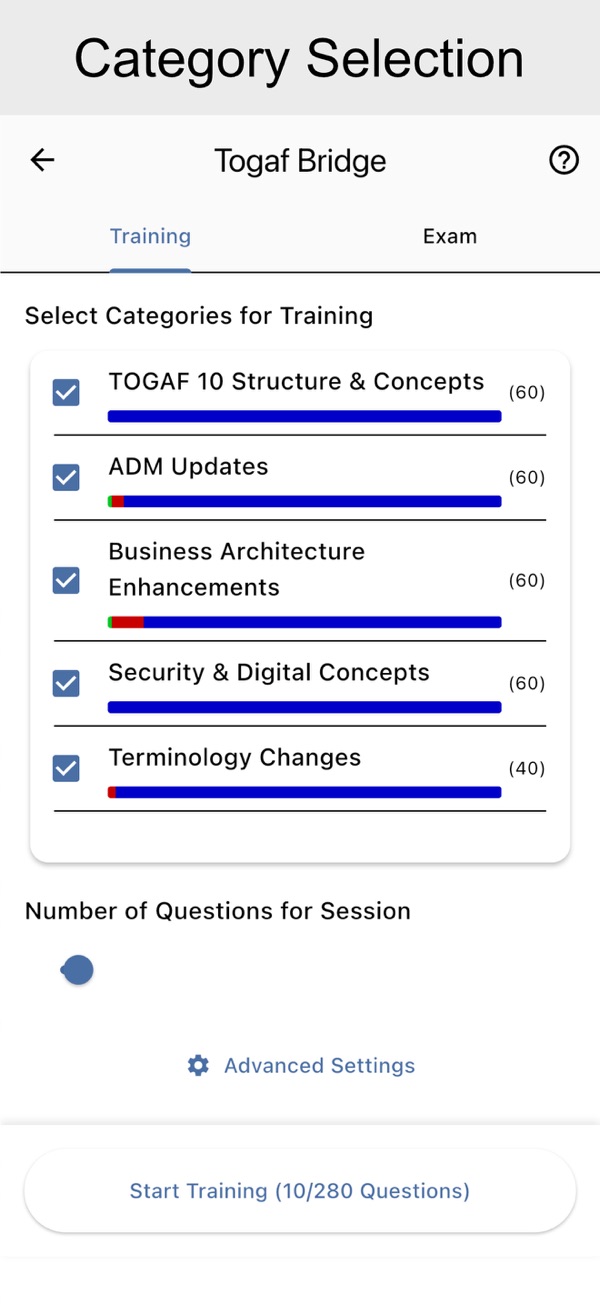
Task: Click the Business Architecture Enhancements progress bar
Action: point(304,622)
